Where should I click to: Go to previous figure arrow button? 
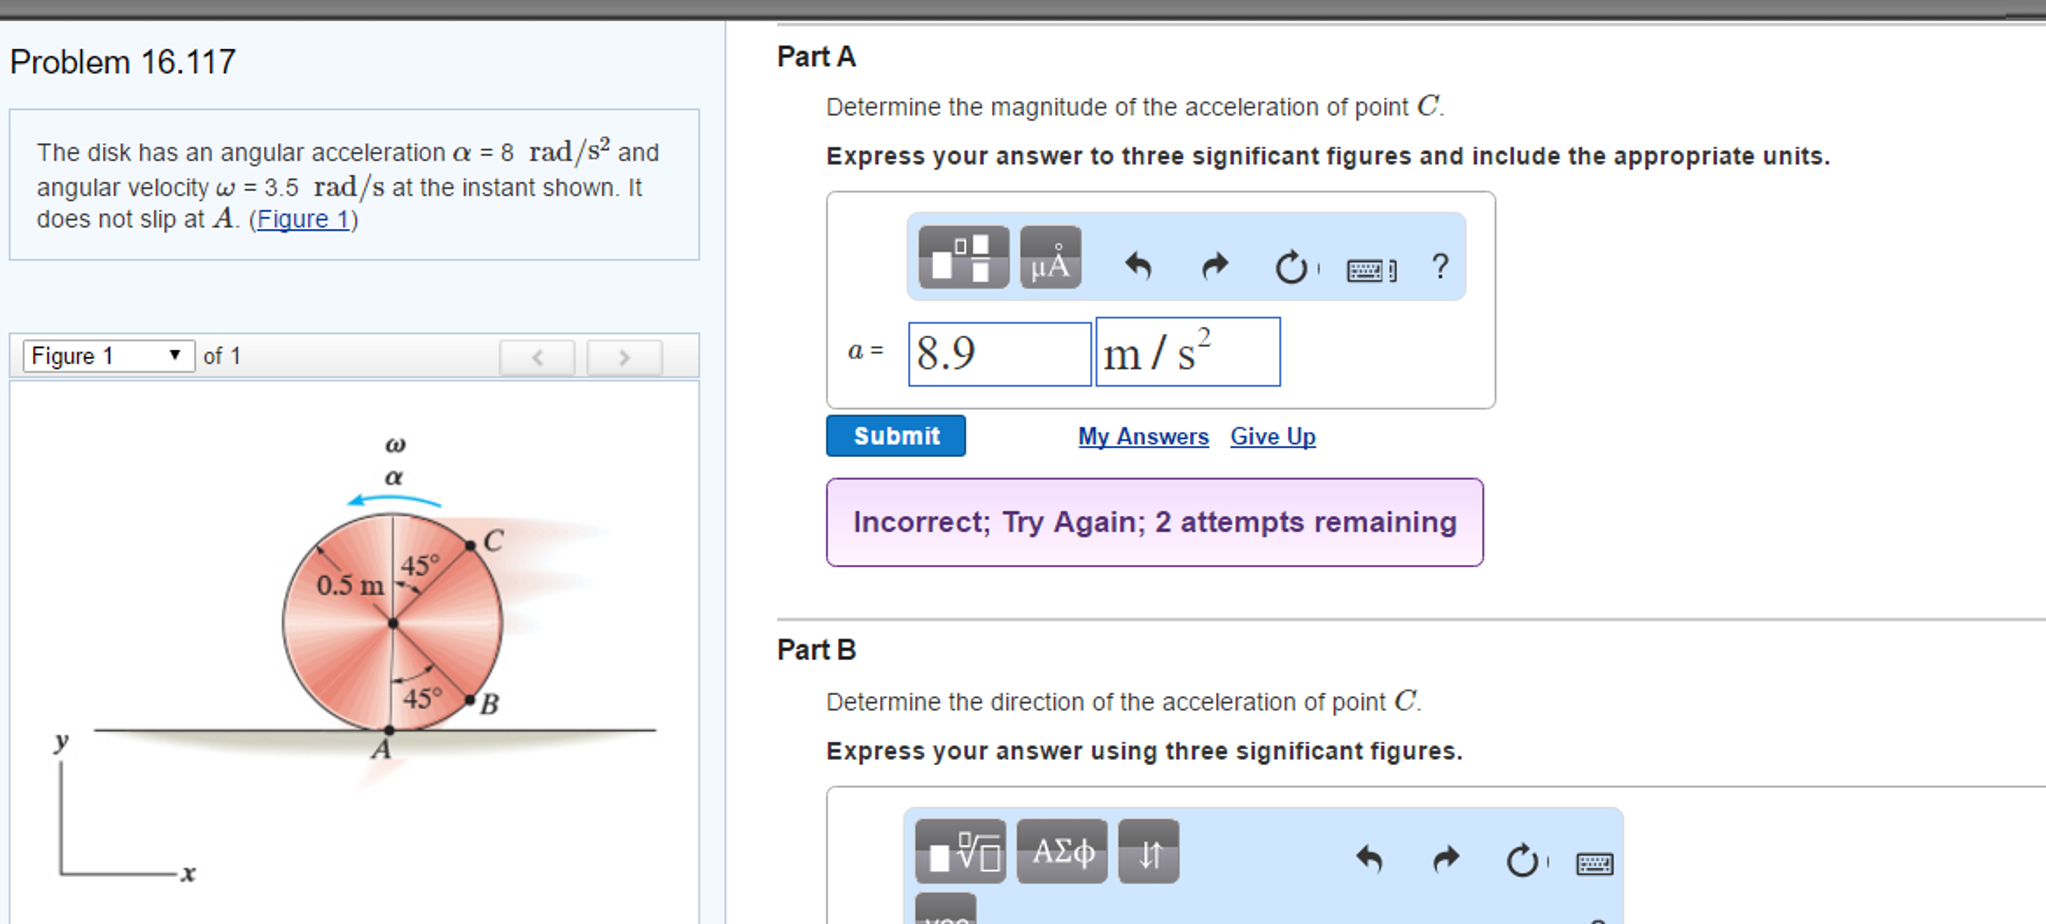(537, 357)
